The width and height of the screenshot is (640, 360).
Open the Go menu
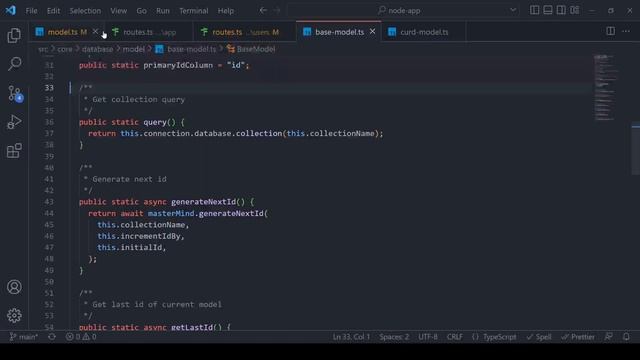click(141, 11)
